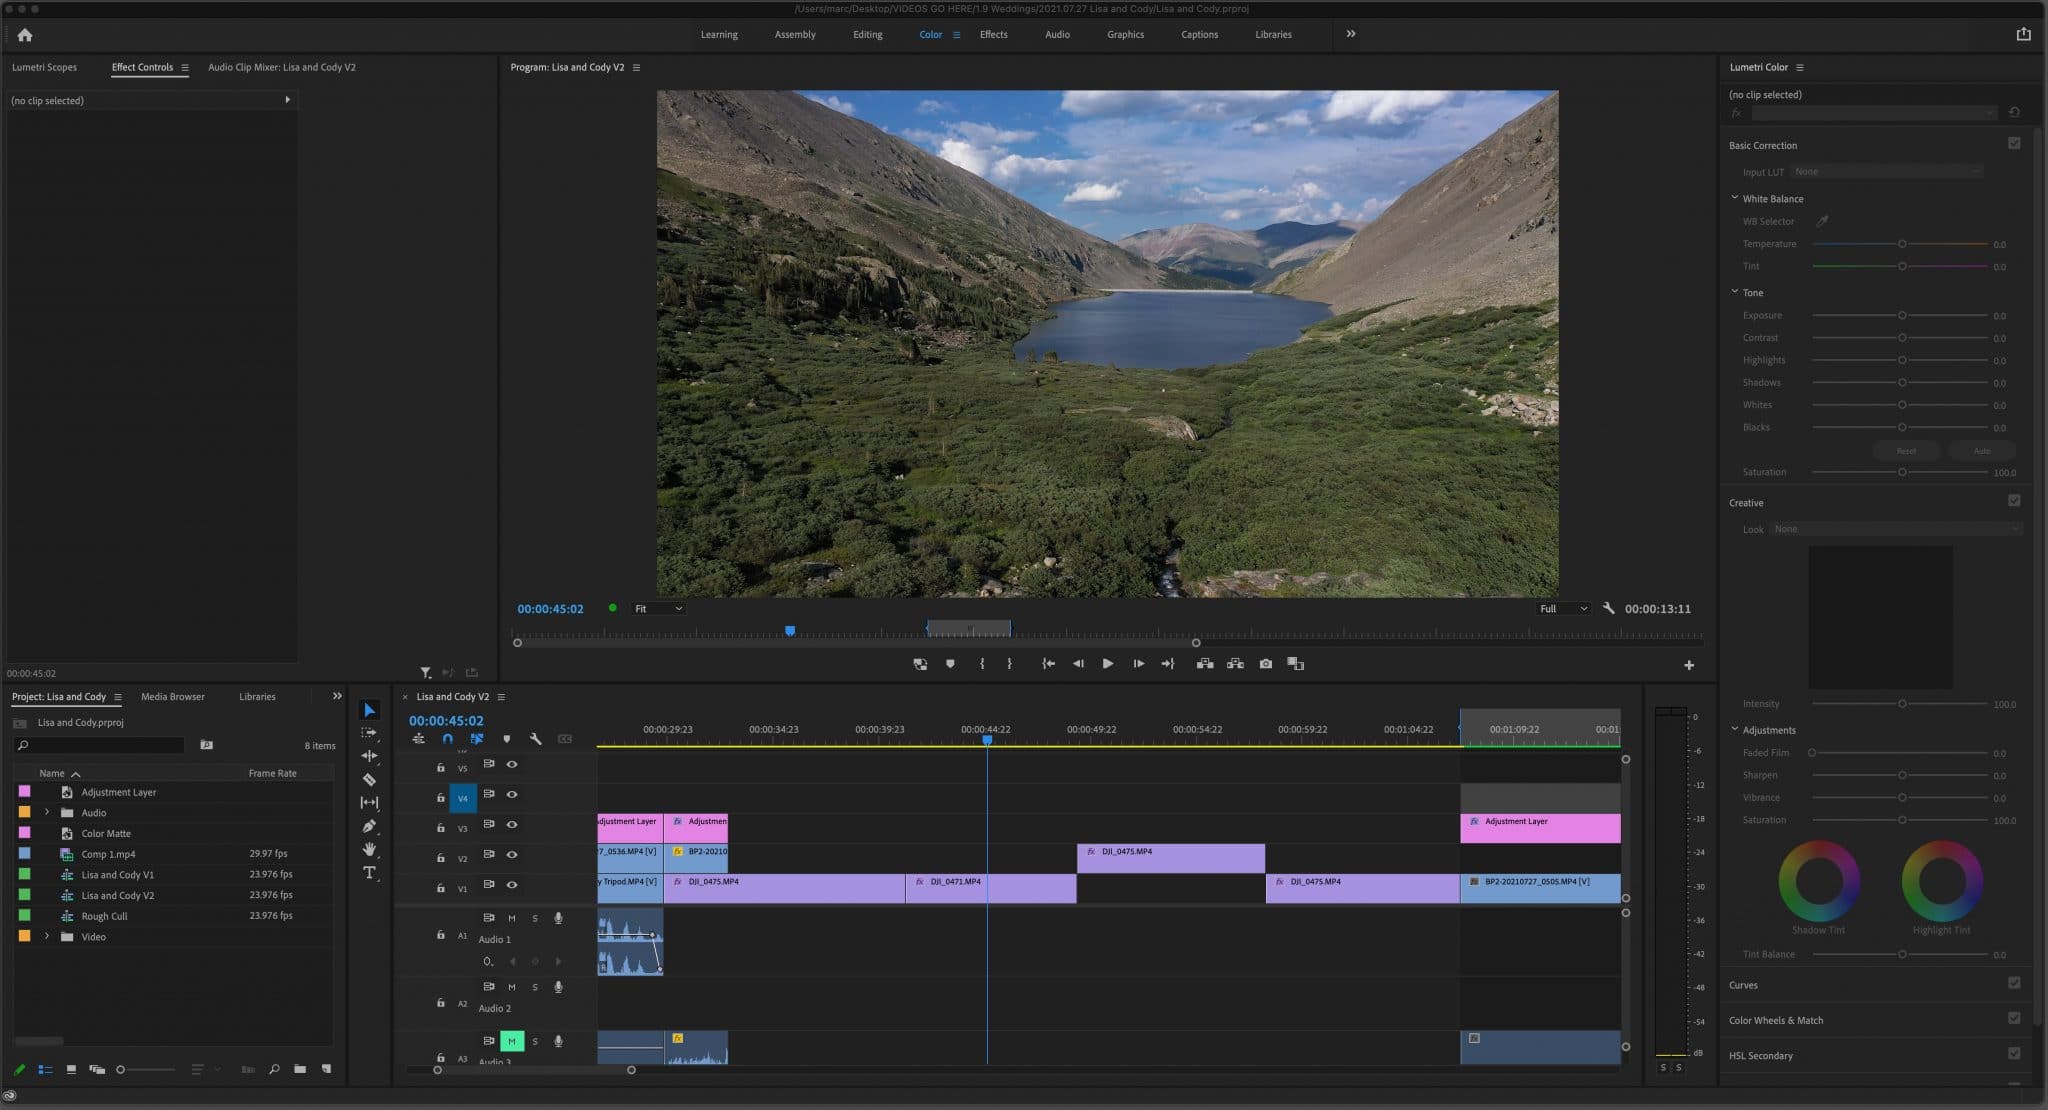Expand the Video bin folder

[x=47, y=937]
